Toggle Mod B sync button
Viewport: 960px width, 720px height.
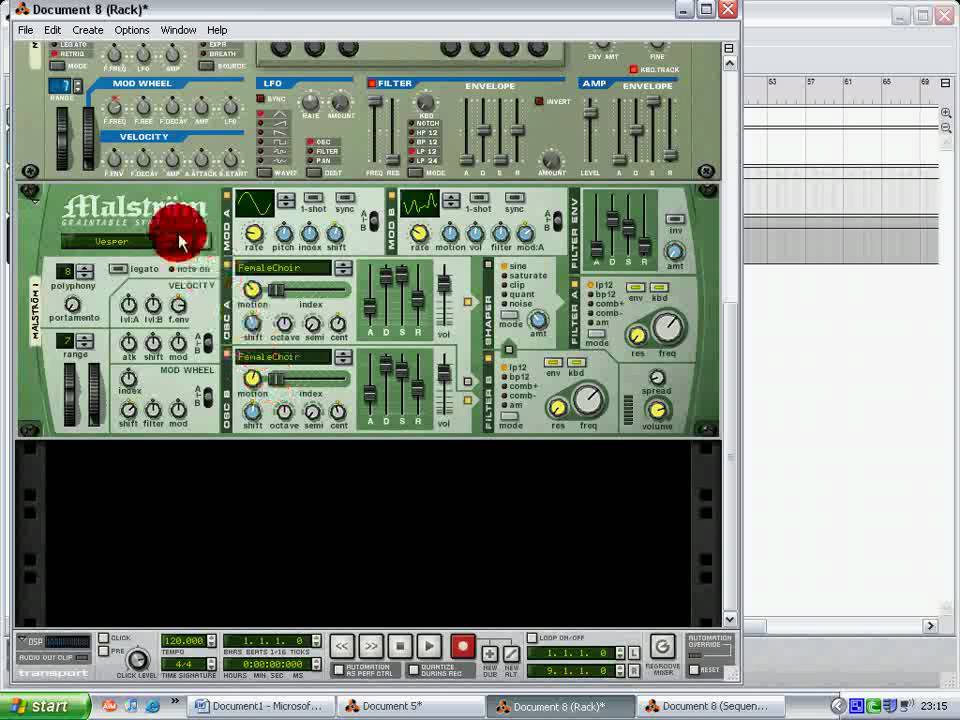(514, 197)
